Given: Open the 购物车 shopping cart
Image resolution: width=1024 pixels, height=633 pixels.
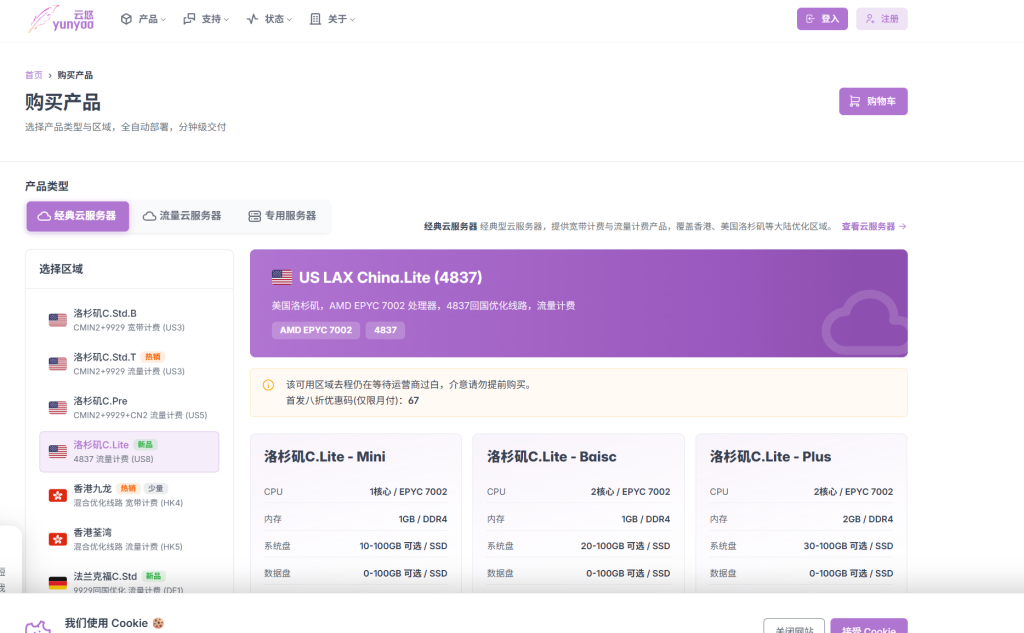Looking at the screenshot, I should [x=873, y=101].
